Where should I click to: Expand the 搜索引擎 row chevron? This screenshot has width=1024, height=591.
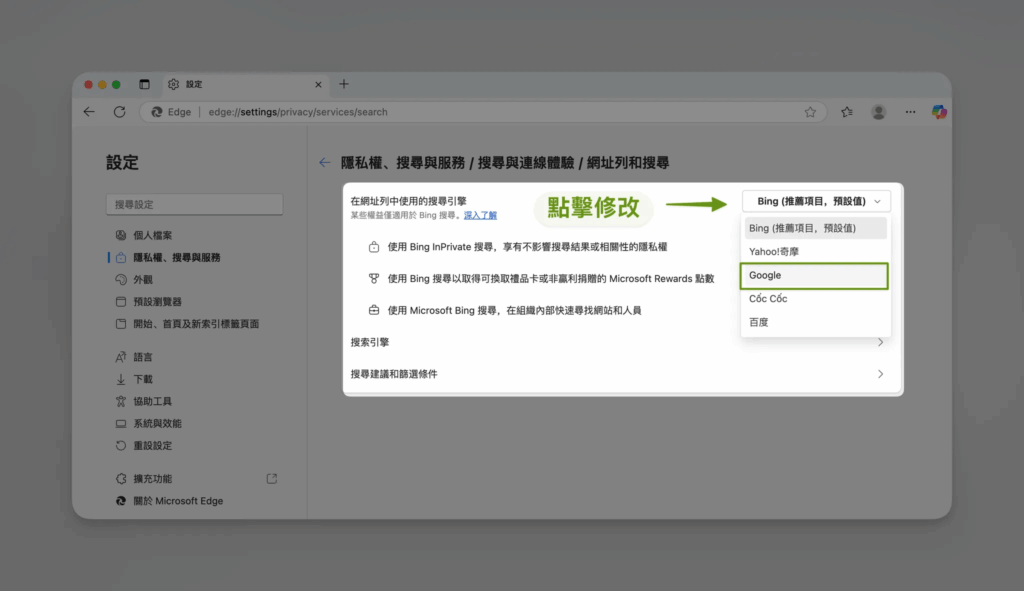pos(880,342)
